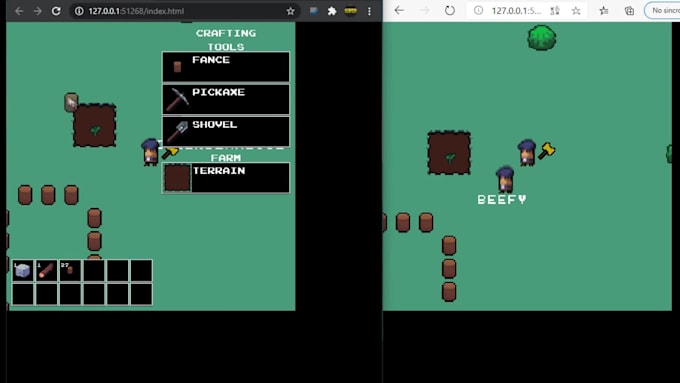Screen dimensions: 680x383
Task: Refresh the right browser page
Action: pos(450,10)
